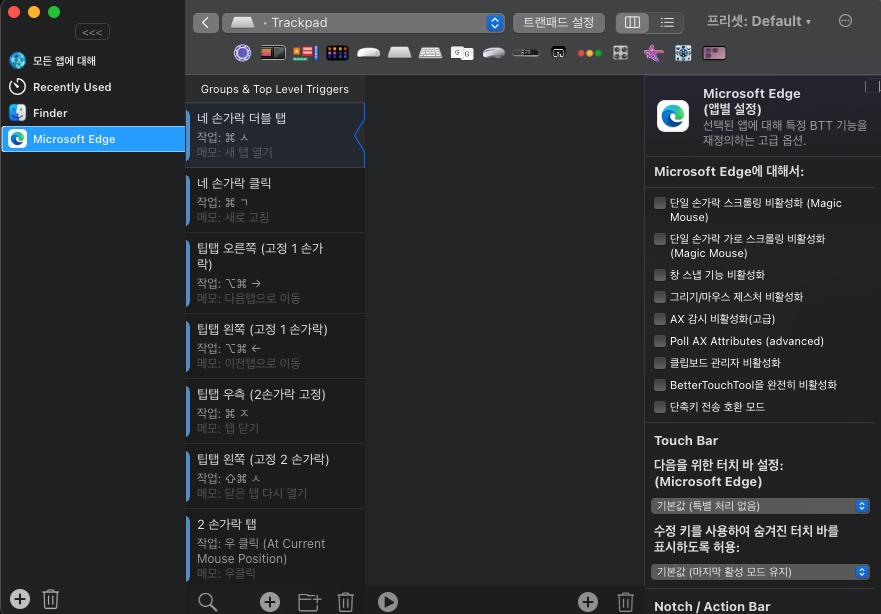Image resolution: width=881 pixels, height=614 pixels.
Task: Expand the 프리셋: Default preset menu
Action: coord(758,21)
